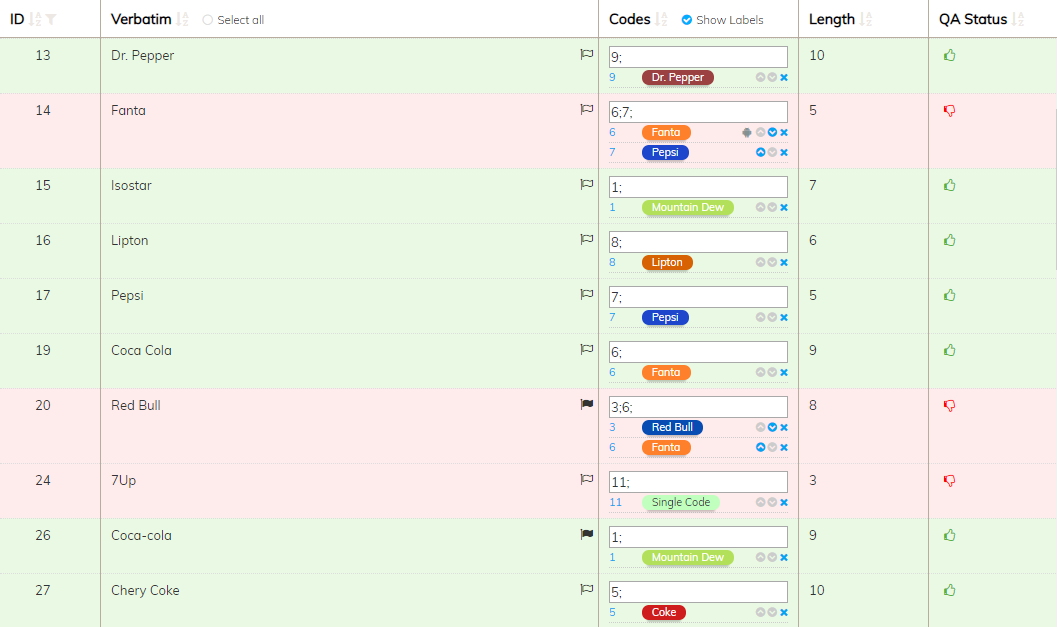1057x627 pixels.
Task: Click the thumbs-up QA status for Isostar
Action: coord(950,185)
